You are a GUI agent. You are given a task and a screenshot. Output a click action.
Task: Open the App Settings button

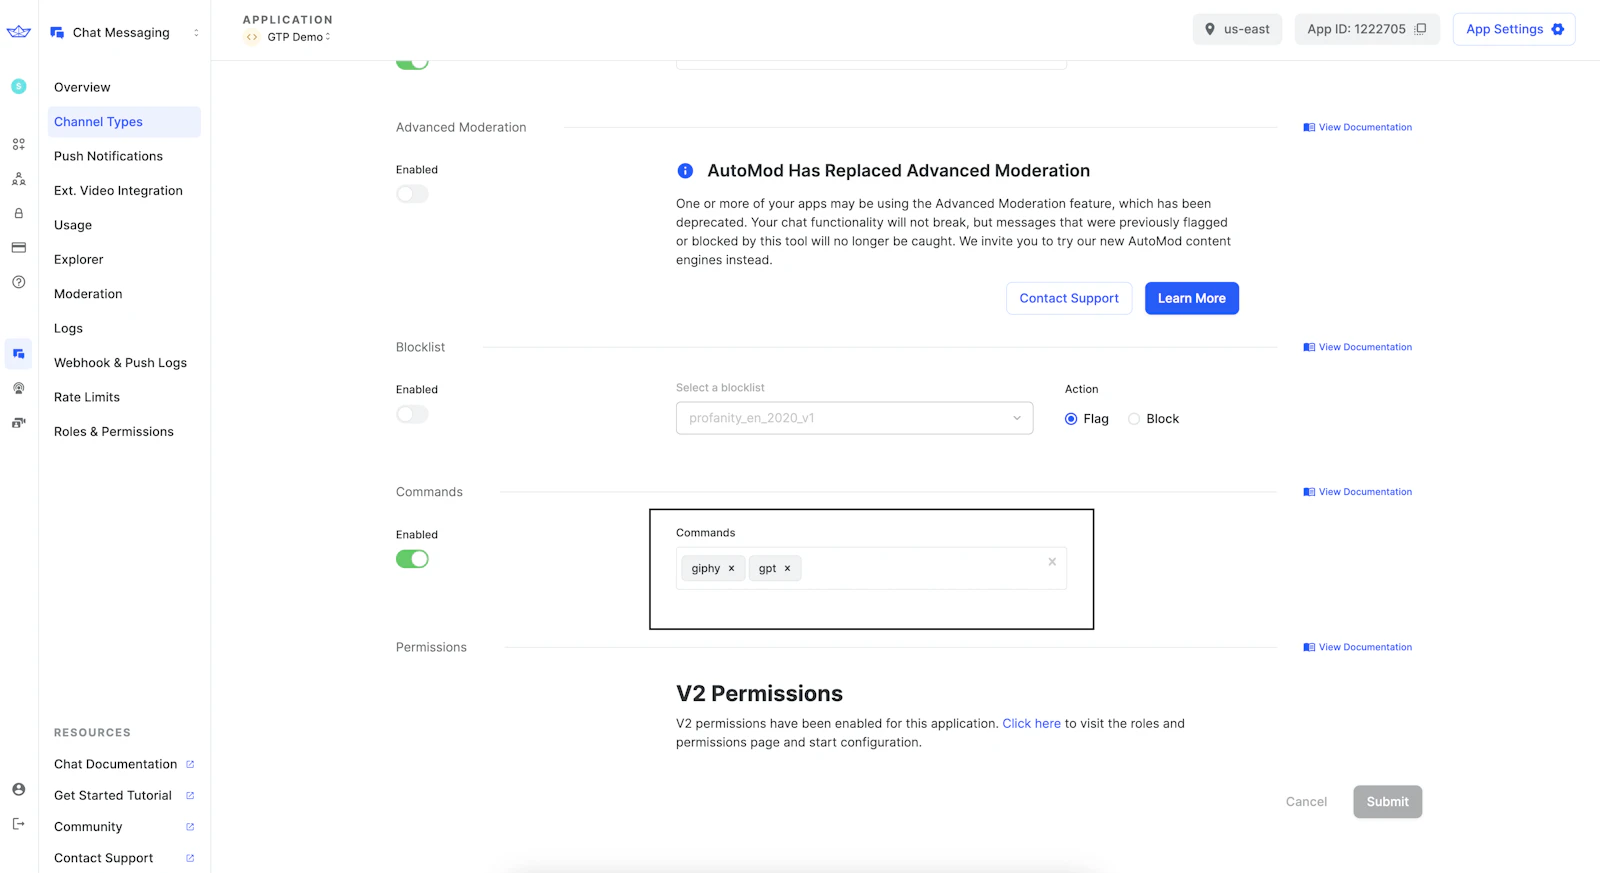pyautogui.click(x=1514, y=29)
